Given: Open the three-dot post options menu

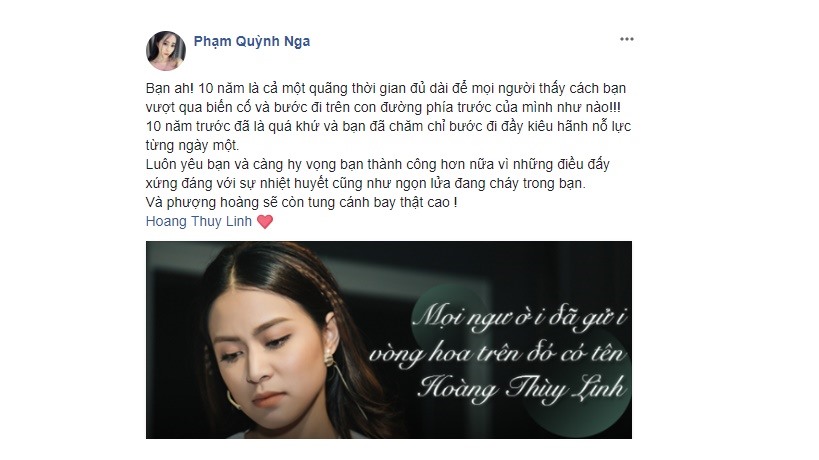Looking at the screenshot, I should [626, 39].
